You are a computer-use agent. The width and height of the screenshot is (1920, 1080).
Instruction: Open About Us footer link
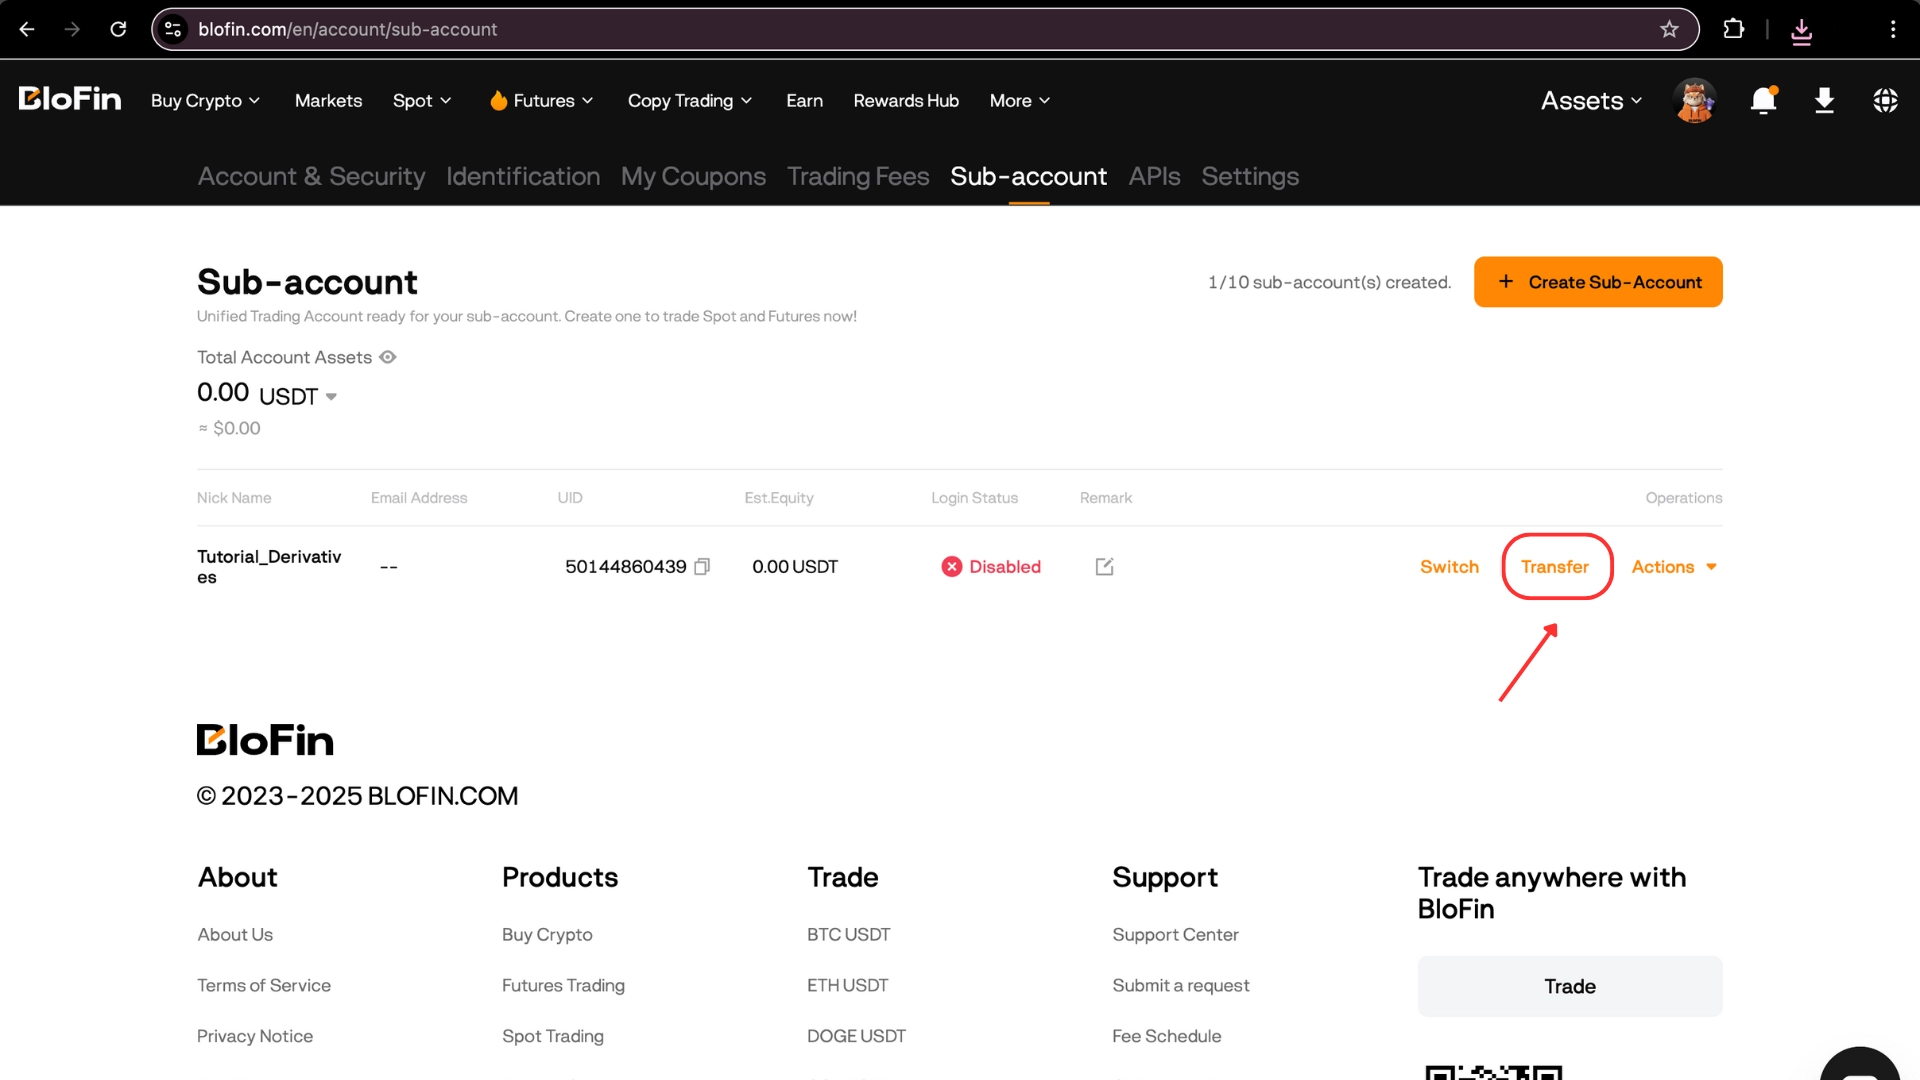click(x=235, y=935)
